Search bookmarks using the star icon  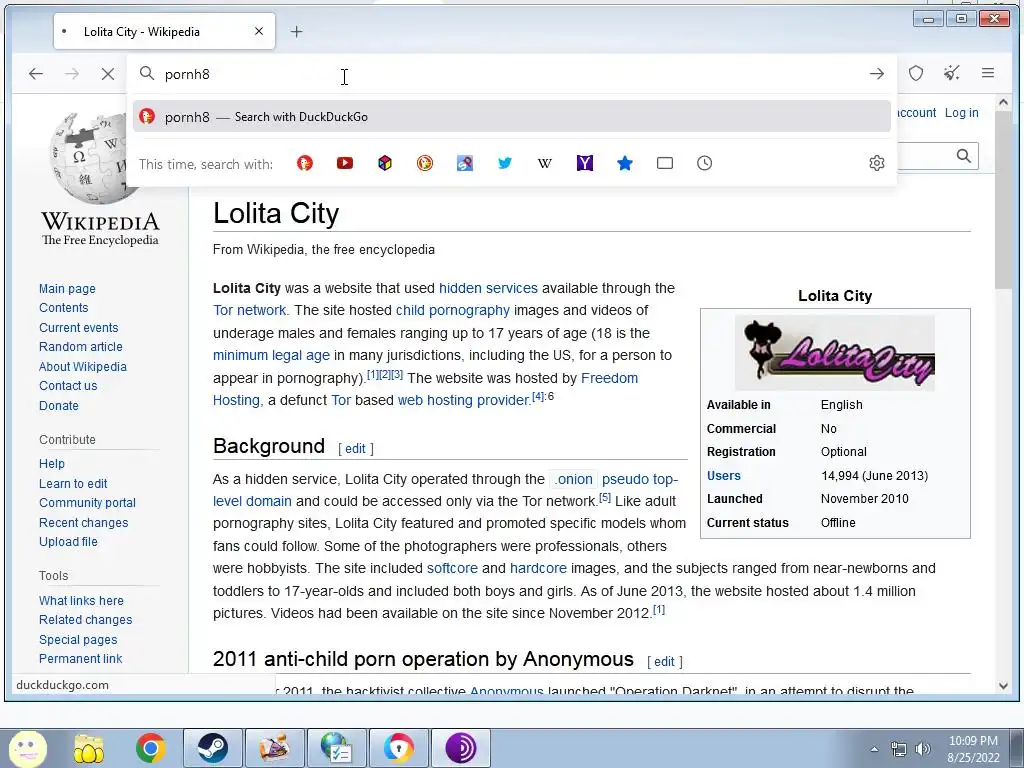(625, 163)
